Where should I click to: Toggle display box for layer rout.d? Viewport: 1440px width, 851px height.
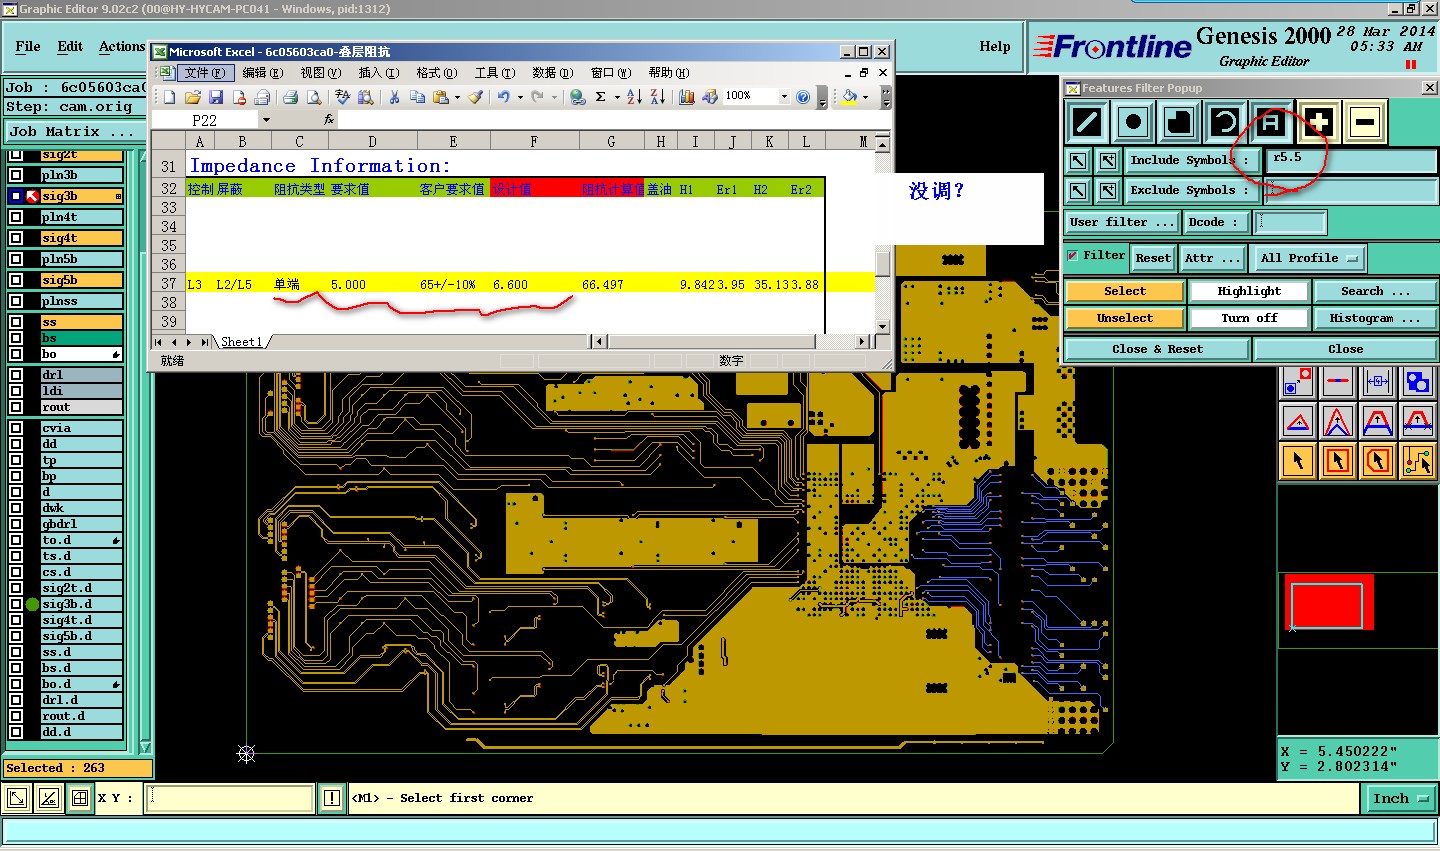[16, 716]
